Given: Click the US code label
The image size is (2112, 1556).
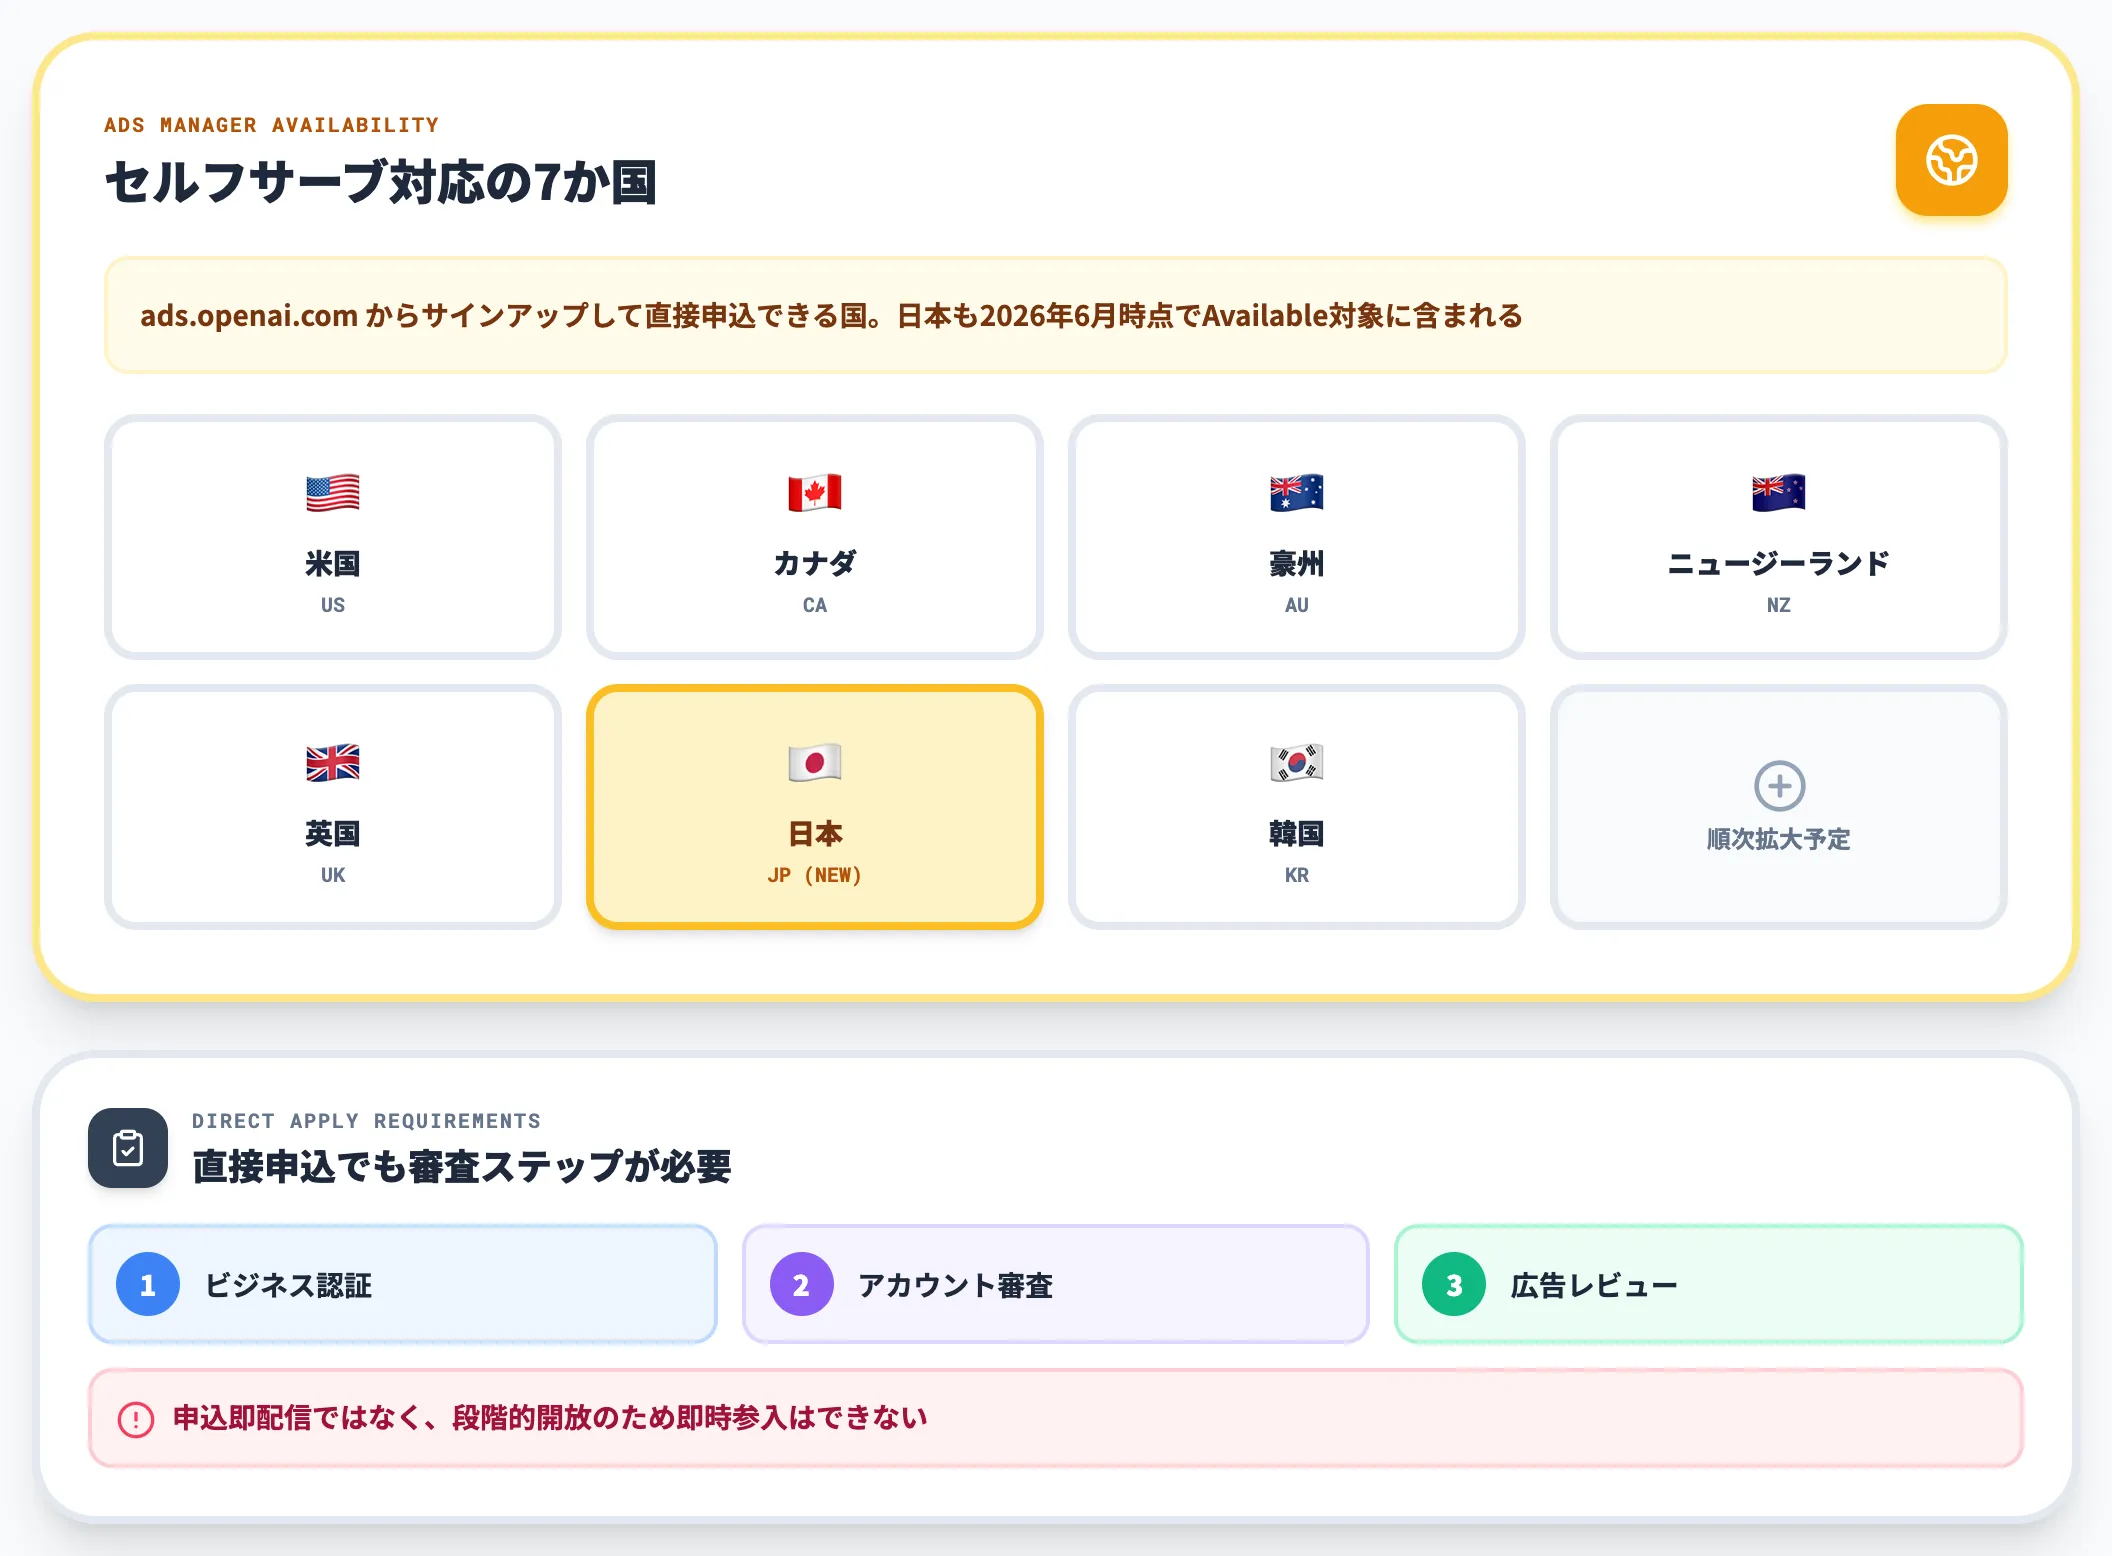Looking at the screenshot, I should tap(333, 605).
